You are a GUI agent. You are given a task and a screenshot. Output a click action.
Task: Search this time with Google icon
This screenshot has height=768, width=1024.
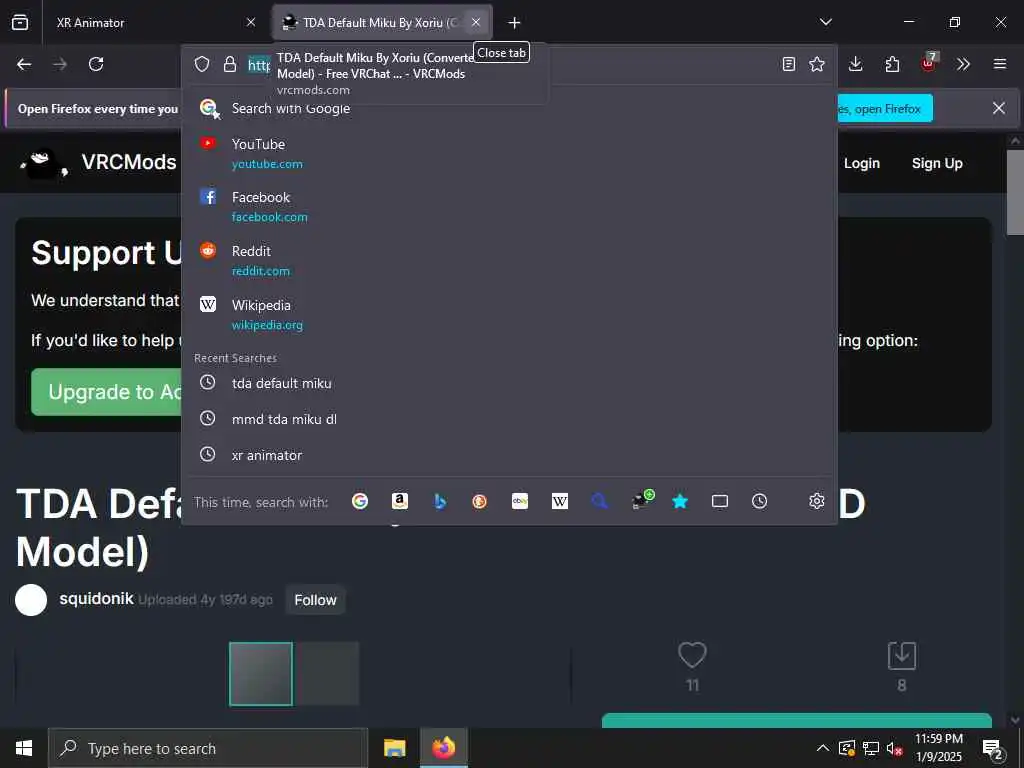360,501
